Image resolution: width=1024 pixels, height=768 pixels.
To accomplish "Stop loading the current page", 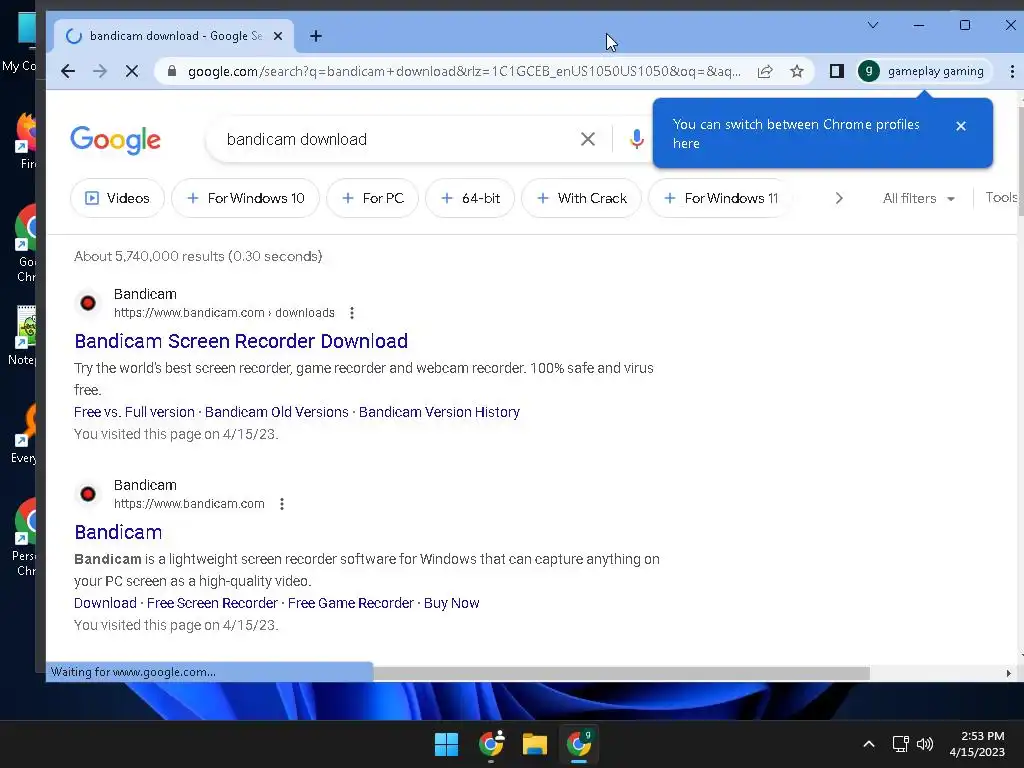I will click(132, 71).
